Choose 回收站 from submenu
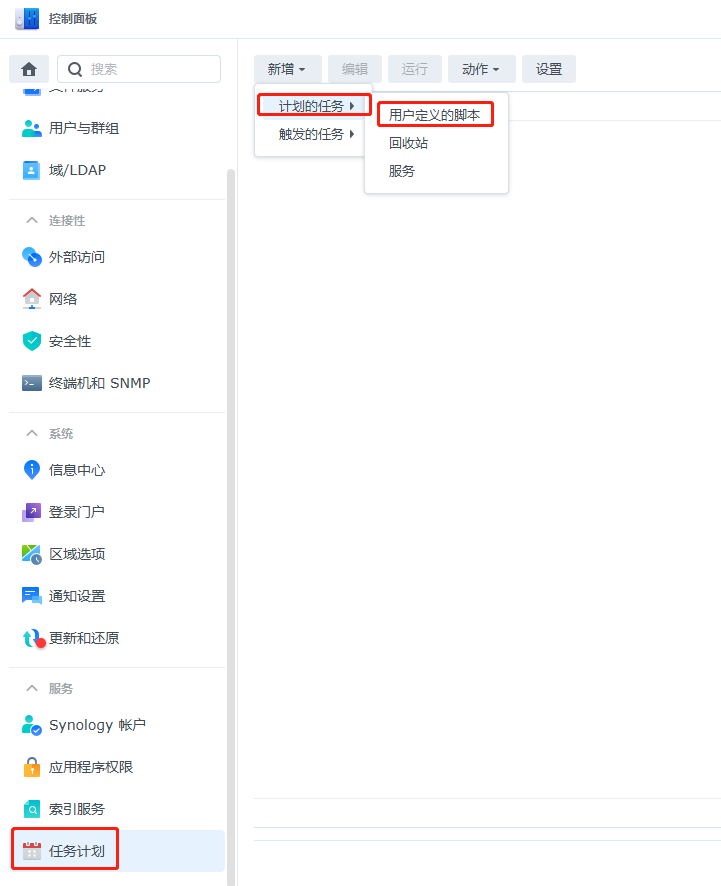The height and width of the screenshot is (886, 721). coord(409,143)
